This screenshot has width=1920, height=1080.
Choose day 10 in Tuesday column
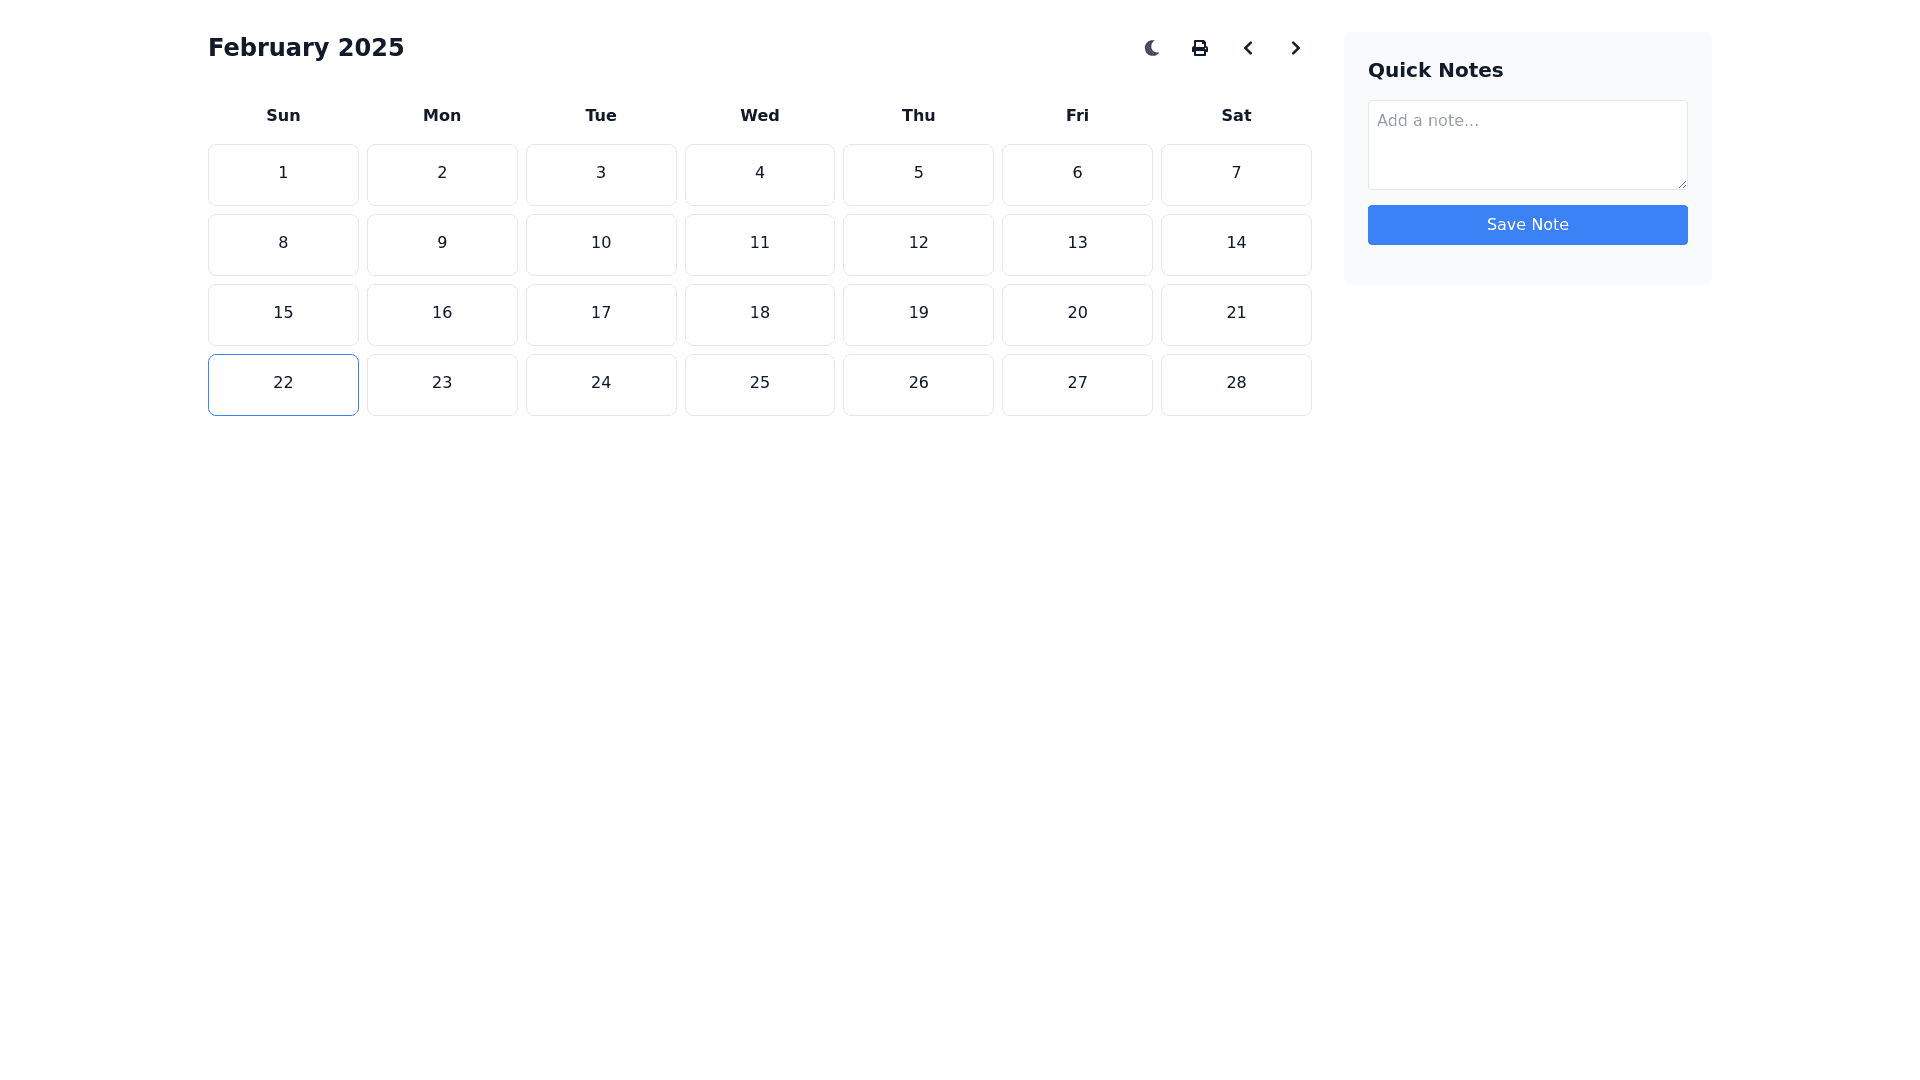coord(601,245)
